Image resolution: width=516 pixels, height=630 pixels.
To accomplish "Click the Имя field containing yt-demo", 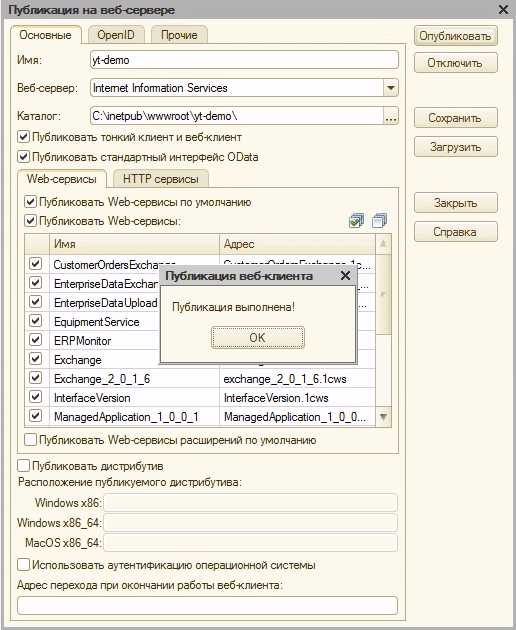I will pyautogui.click(x=244, y=60).
